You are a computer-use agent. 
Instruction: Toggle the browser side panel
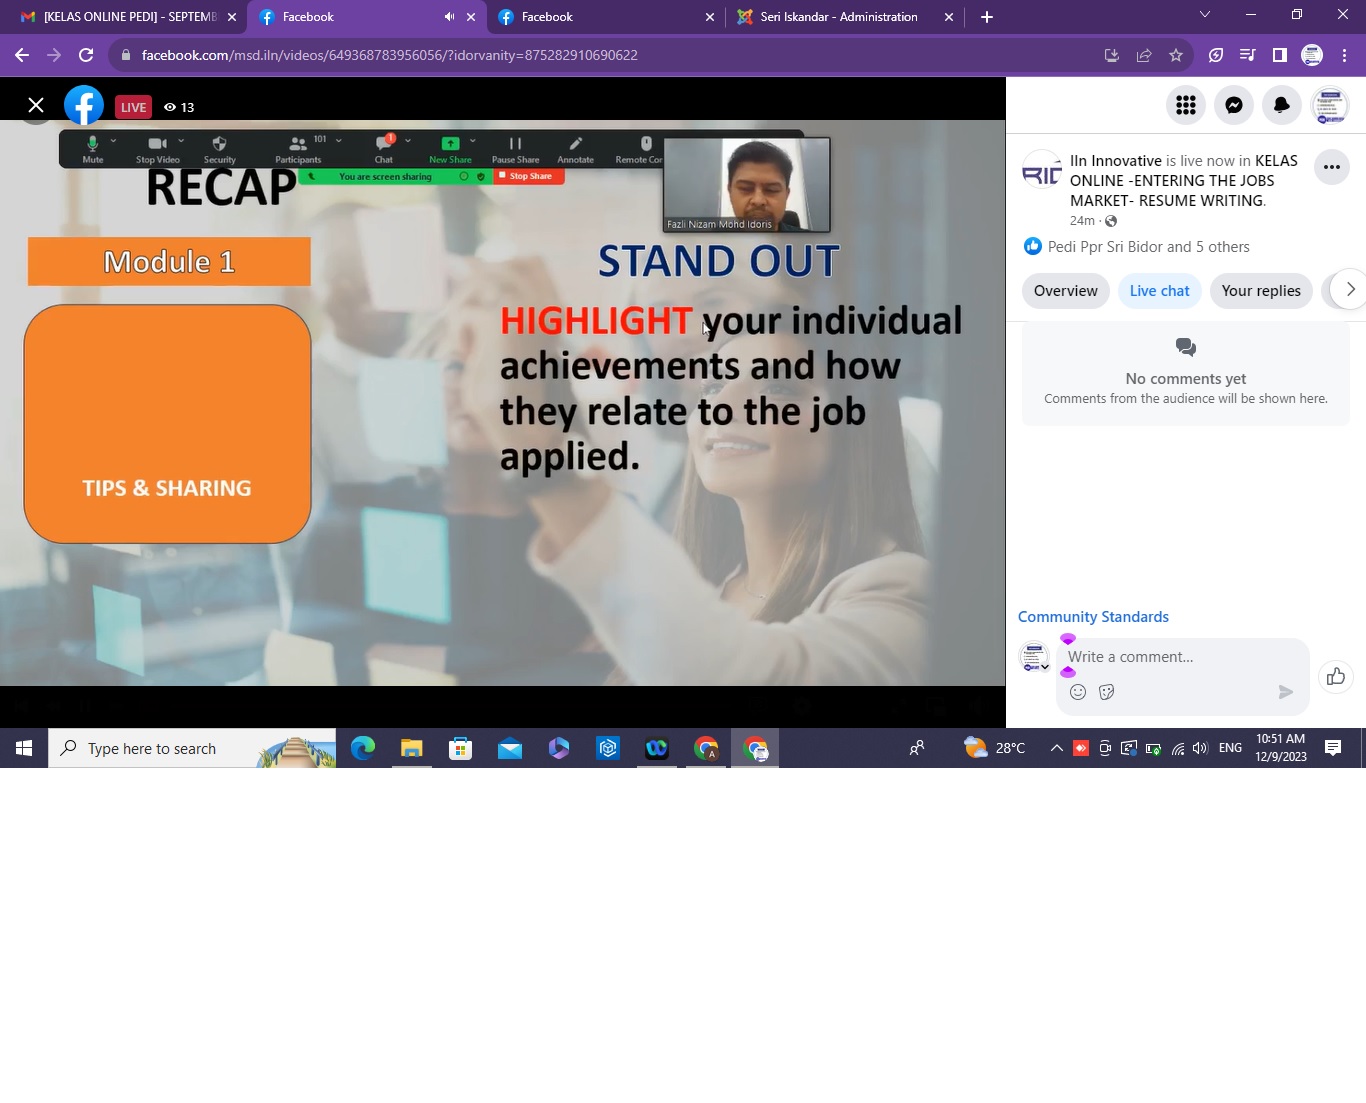(x=1279, y=55)
